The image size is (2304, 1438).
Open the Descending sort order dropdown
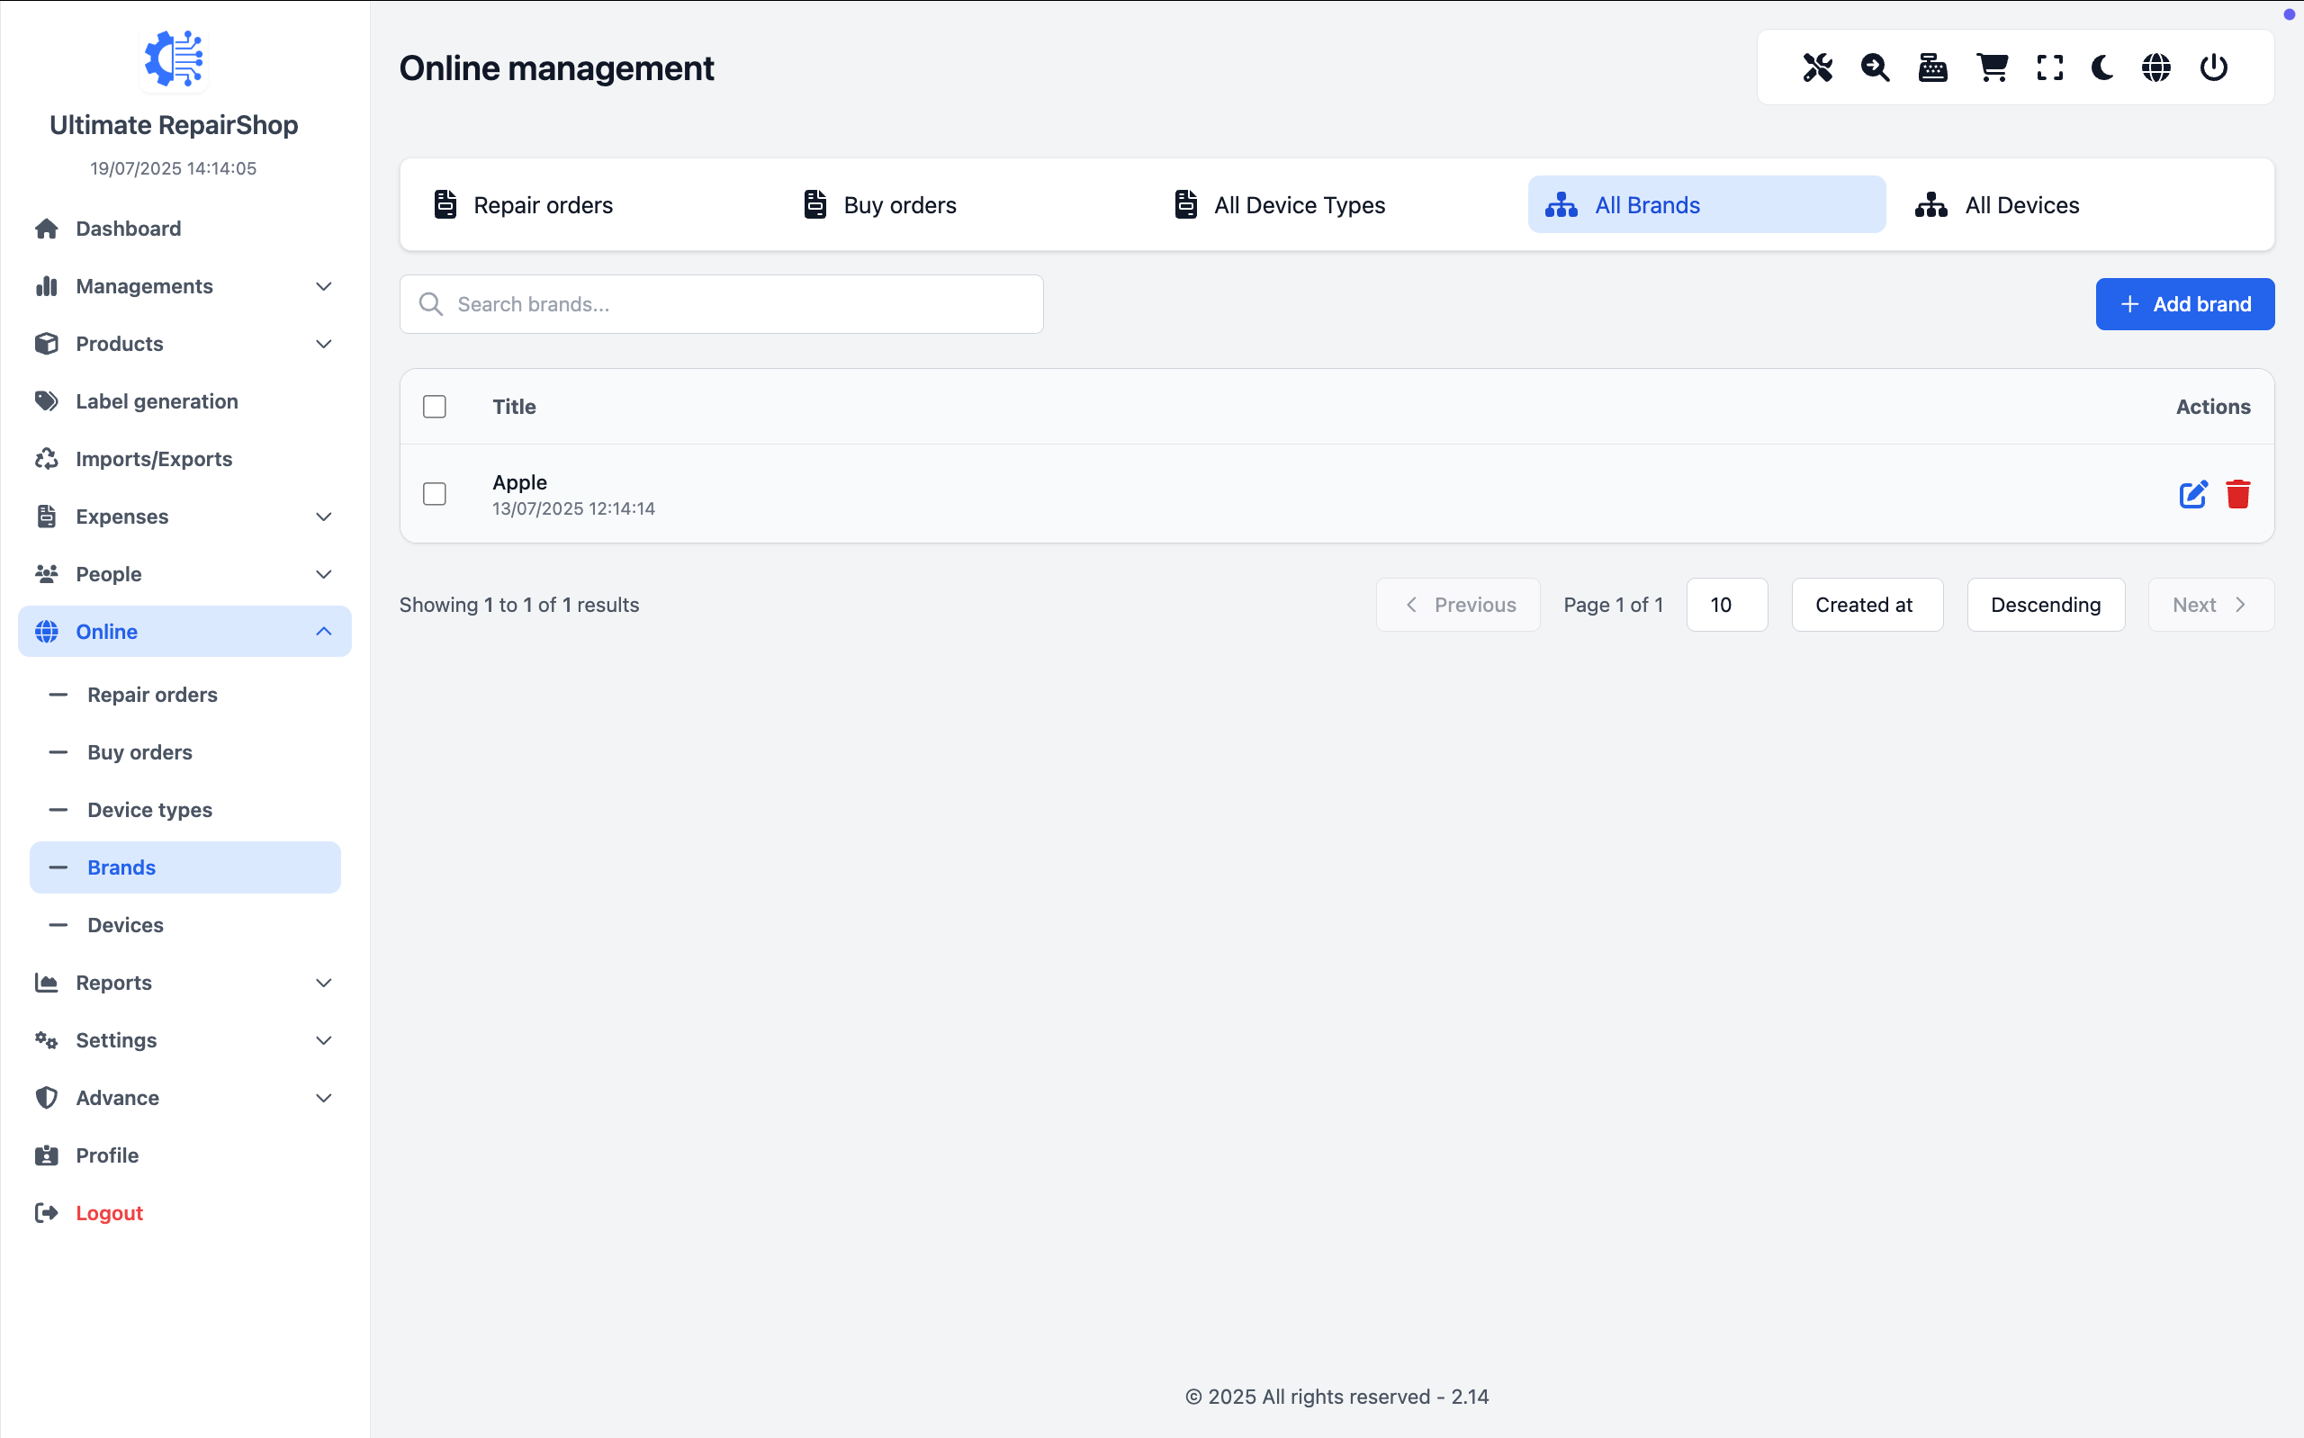point(2045,604)
